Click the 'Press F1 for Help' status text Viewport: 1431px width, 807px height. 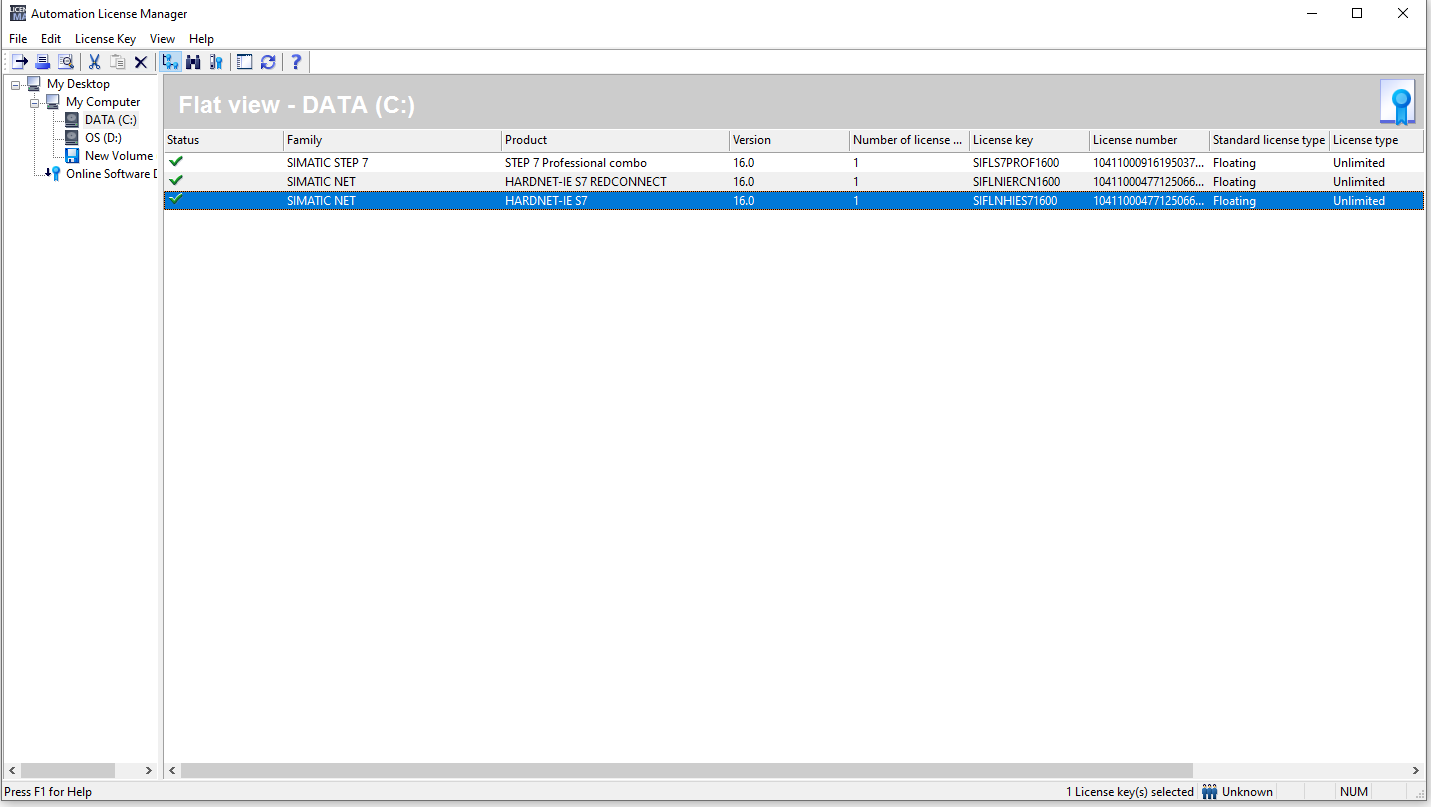[x=48, y=792]
